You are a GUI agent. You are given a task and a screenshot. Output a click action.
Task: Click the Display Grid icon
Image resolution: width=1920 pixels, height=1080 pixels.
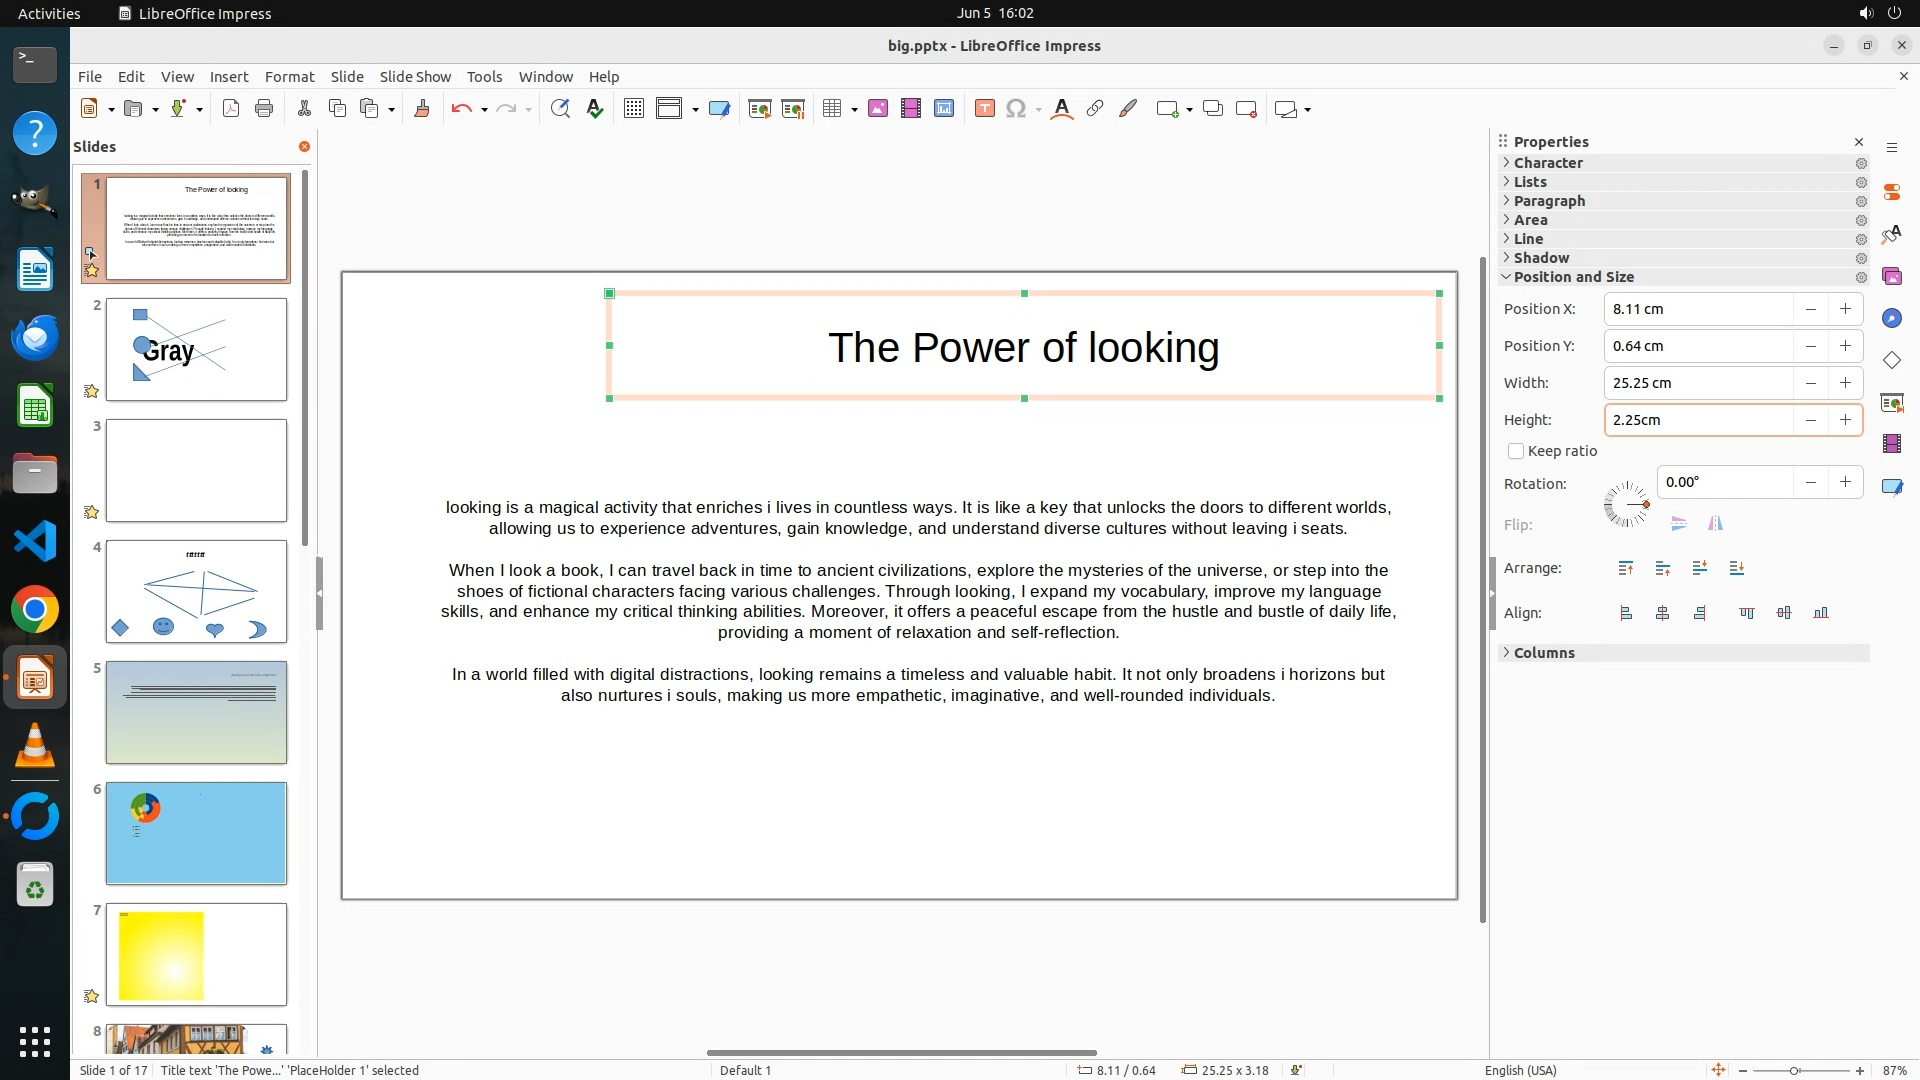click(633, 109)
